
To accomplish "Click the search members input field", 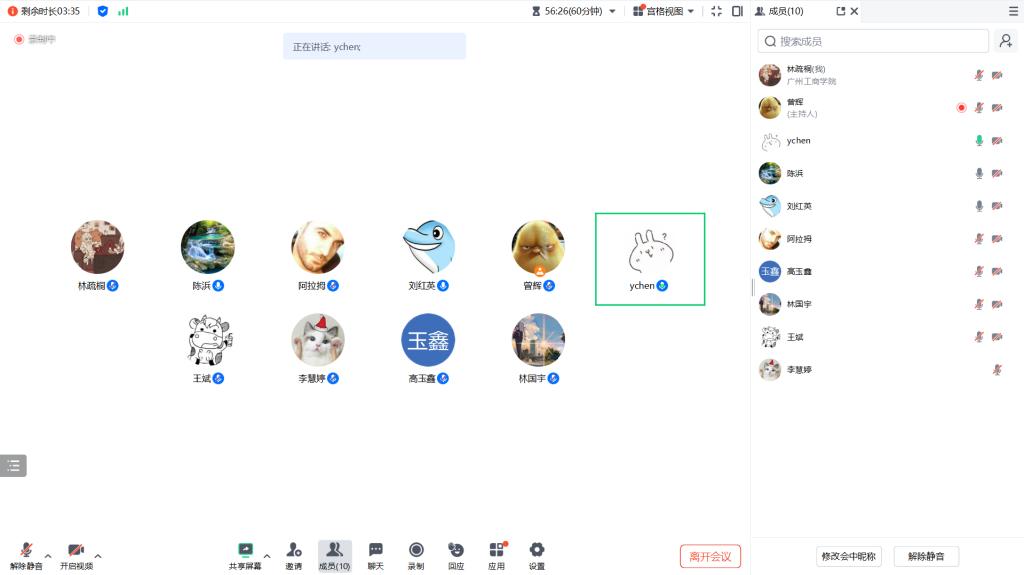I will (873, 41).
